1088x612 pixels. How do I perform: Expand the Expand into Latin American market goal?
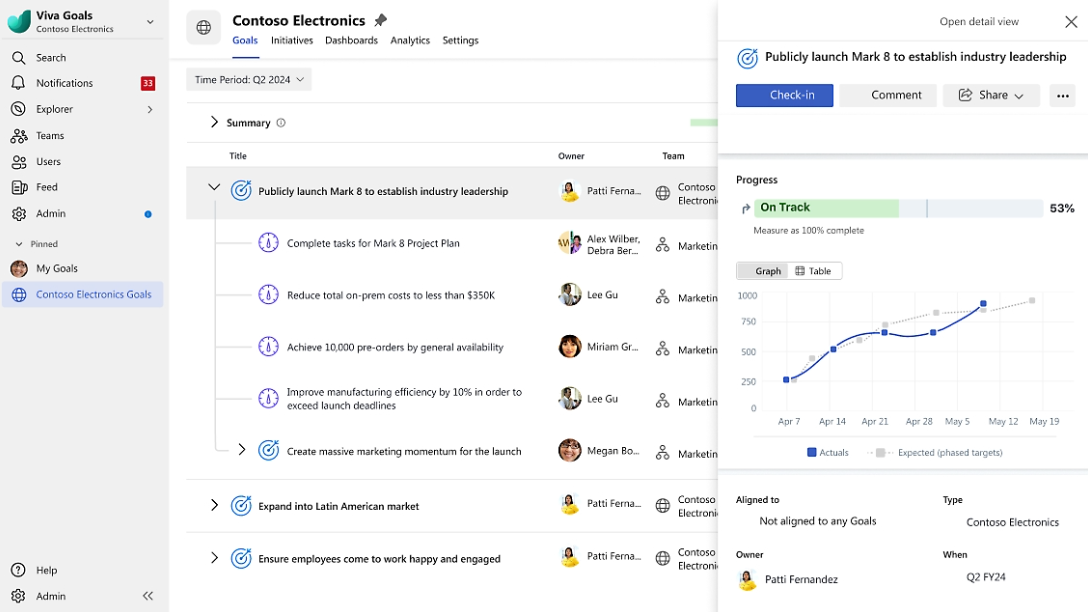tap(214, 506)
